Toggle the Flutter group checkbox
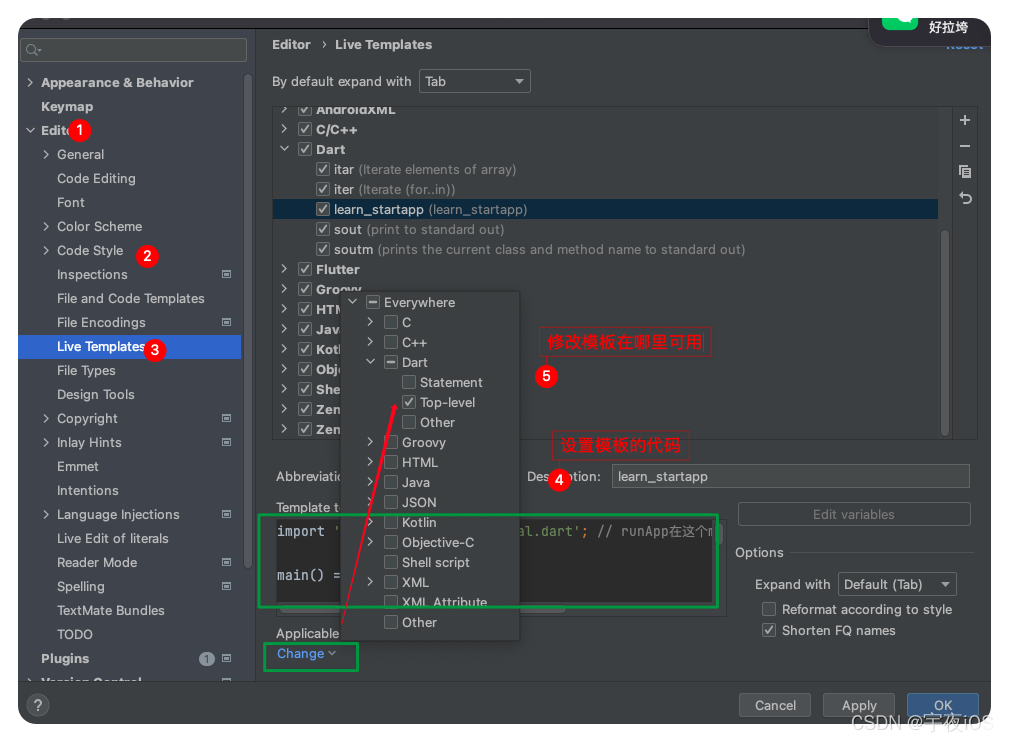 point(305,269)
